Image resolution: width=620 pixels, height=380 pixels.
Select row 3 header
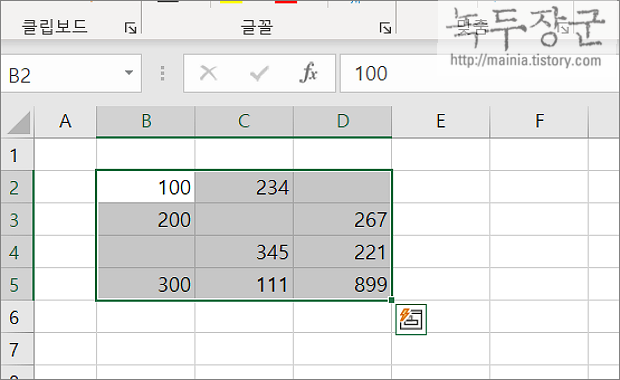click(x=17, y=219)
